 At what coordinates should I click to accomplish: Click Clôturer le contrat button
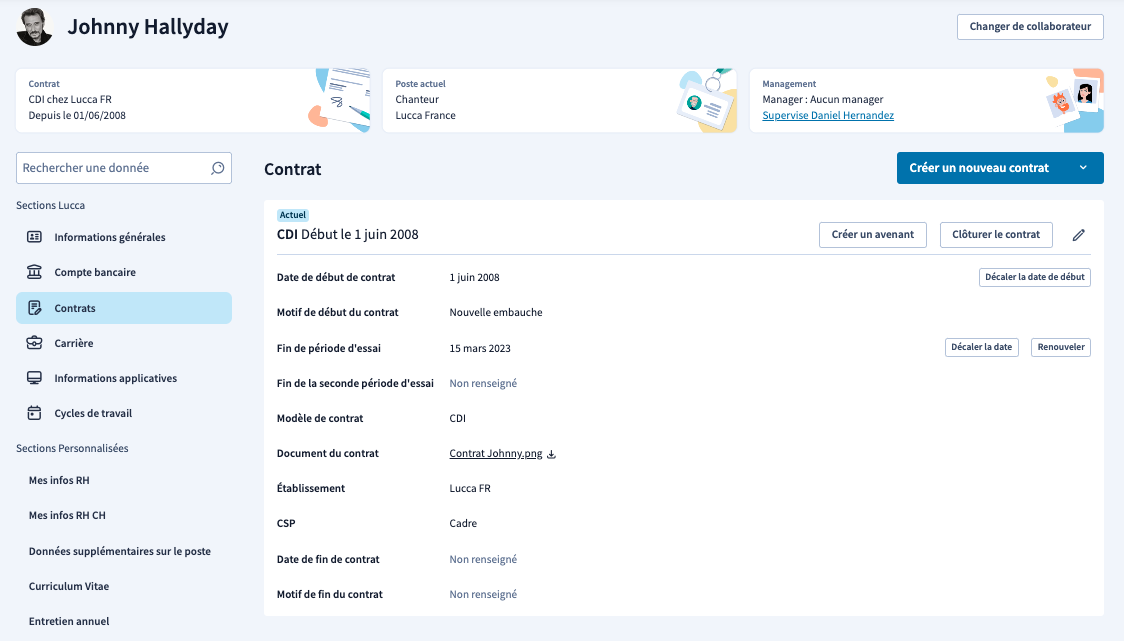pos(996,234)
